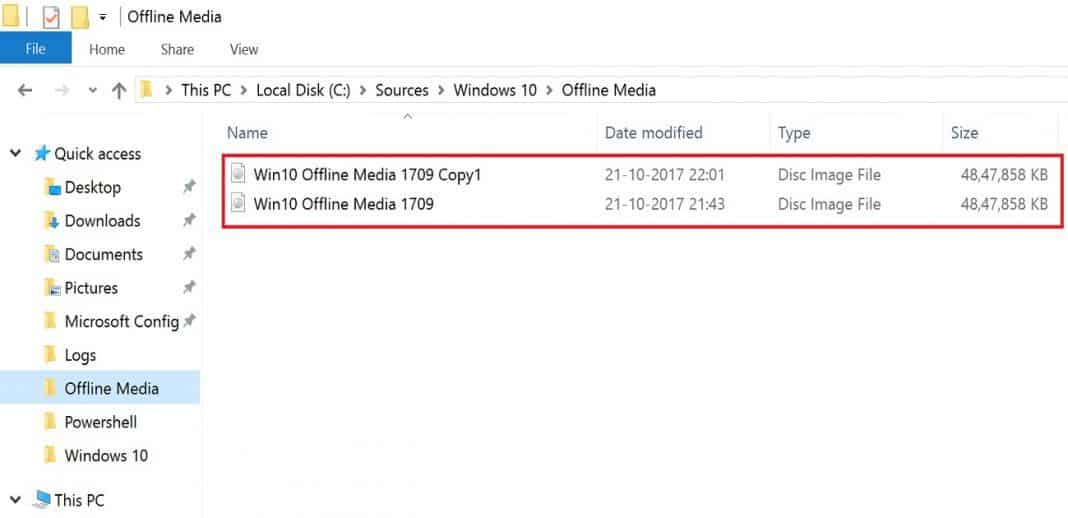This screenshot has height=518, width=1068.
Task: Click the Downloads folder icon in sidebar
Action: 52,221
